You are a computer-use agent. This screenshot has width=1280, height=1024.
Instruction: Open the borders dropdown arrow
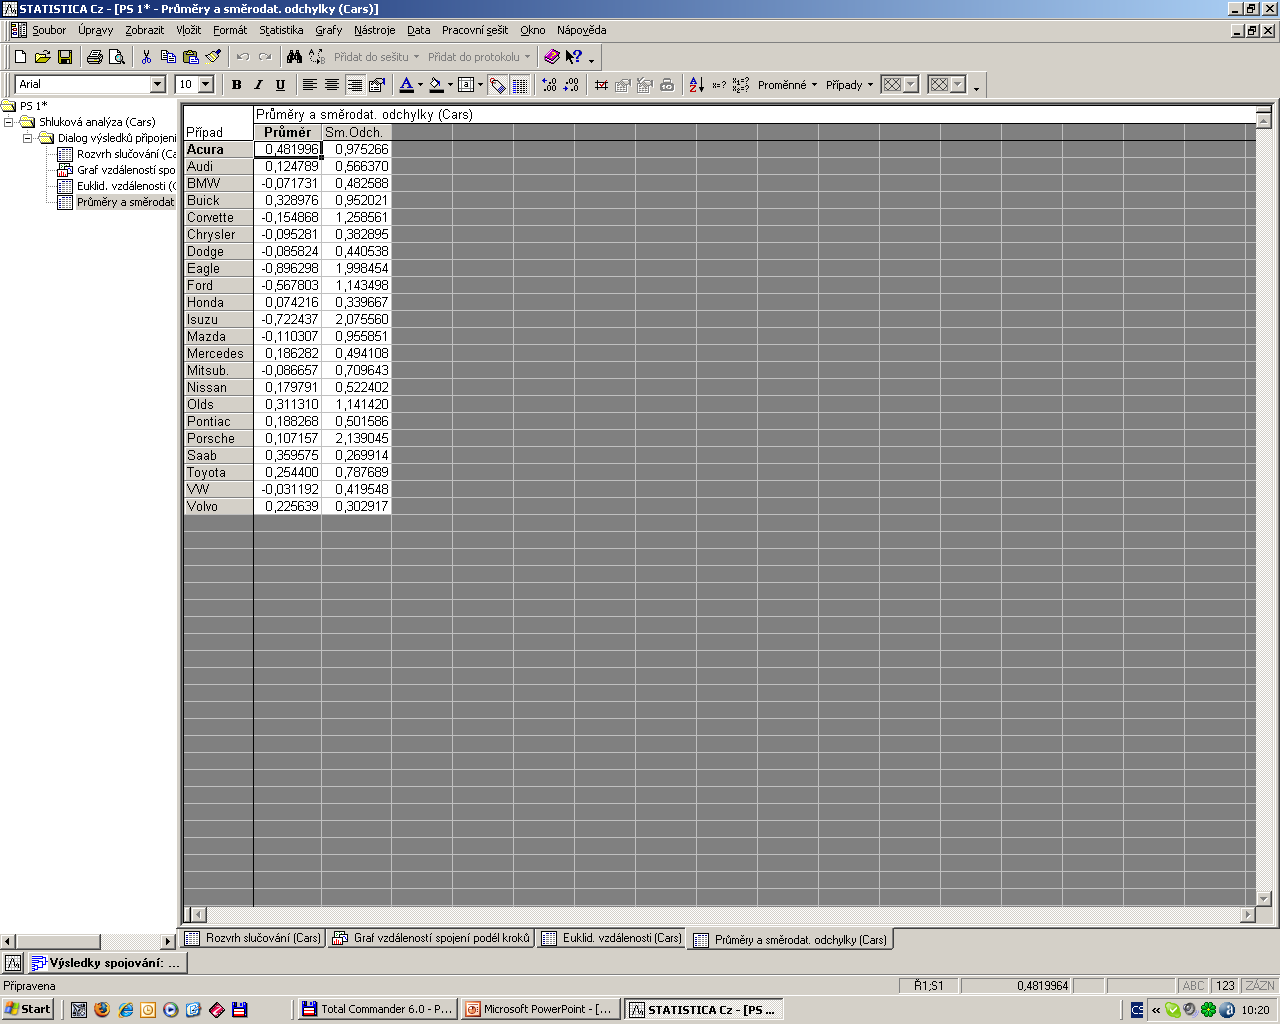pos(481,85)
